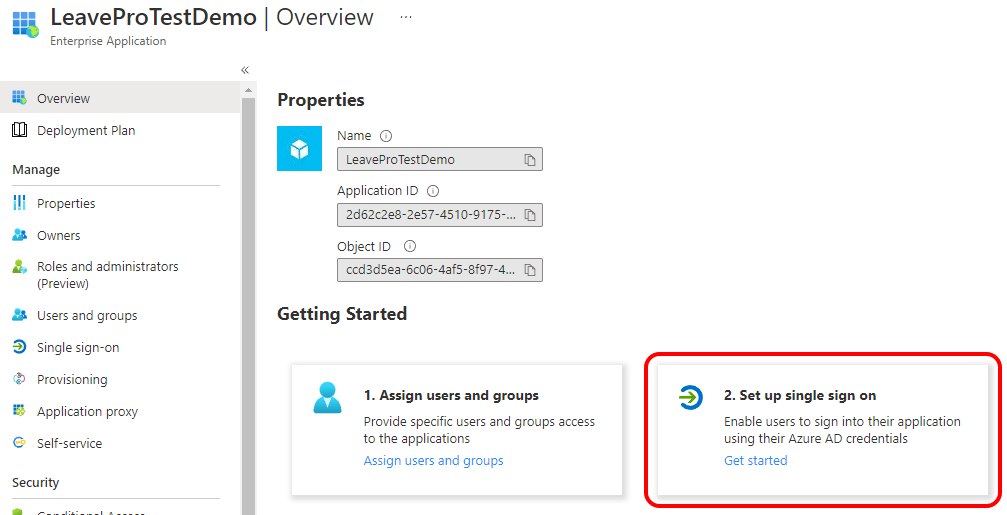The width and height of the screenshot is (1007, 515).
Task: Click the Name input field
Action: pyautogui.click(x=439, y=159)
